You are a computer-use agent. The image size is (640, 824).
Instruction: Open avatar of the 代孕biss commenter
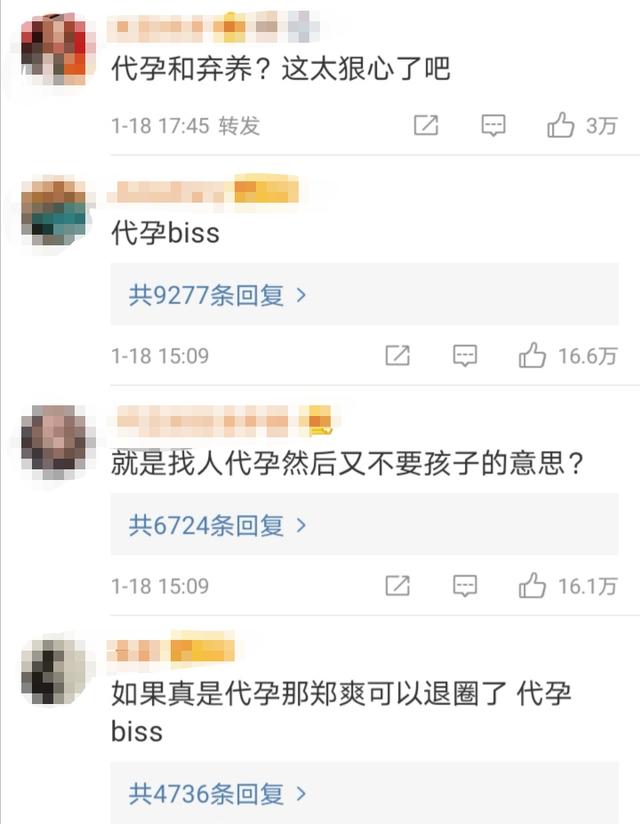pyautogui.click(x=54, y=213)
